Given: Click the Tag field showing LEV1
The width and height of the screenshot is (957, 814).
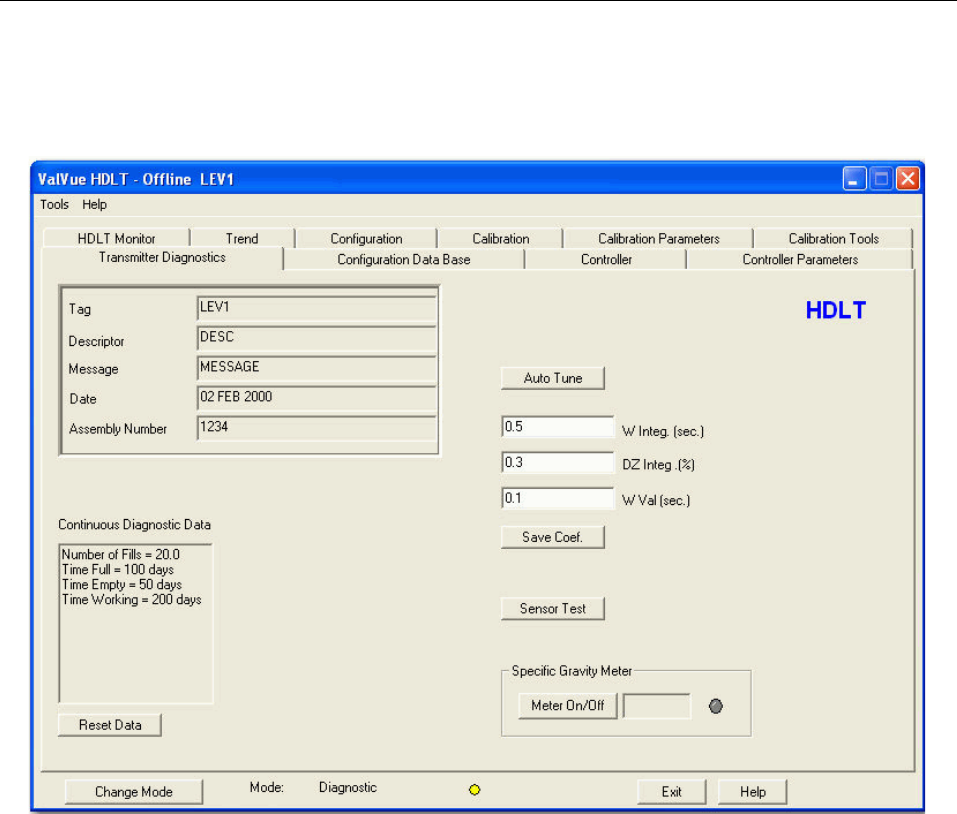Looking at the screenshot, I should pyautogui.click(x=317, y=308).
